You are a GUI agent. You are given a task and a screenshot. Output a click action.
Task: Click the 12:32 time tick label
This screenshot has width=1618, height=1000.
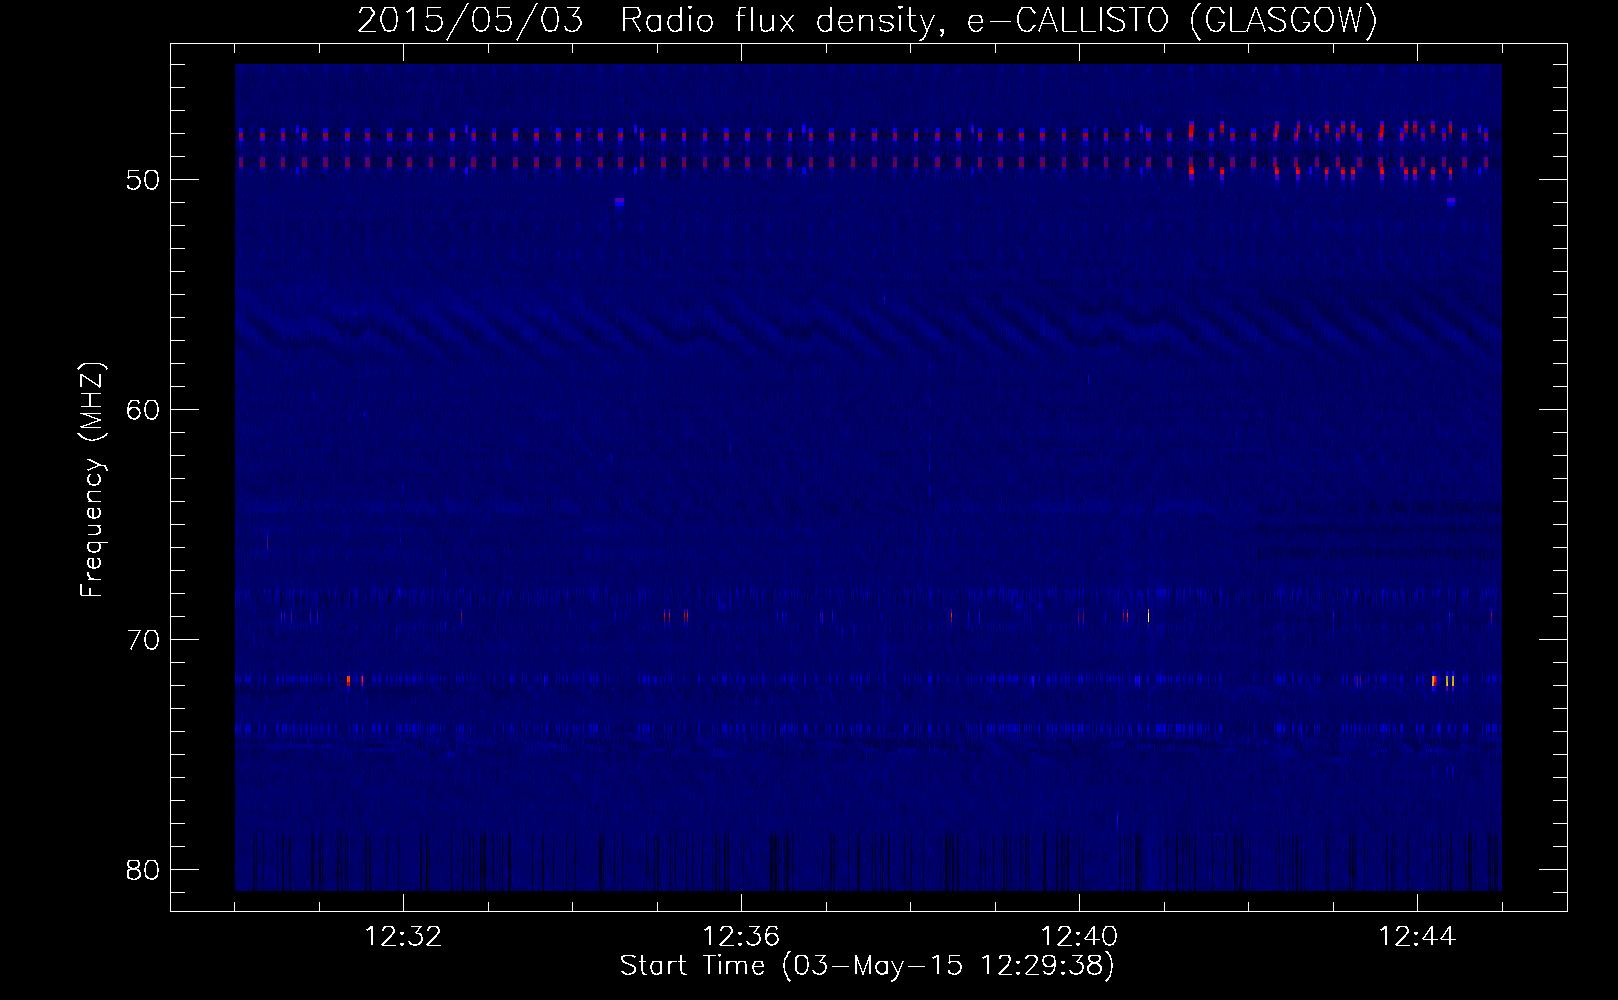[403, 937]
